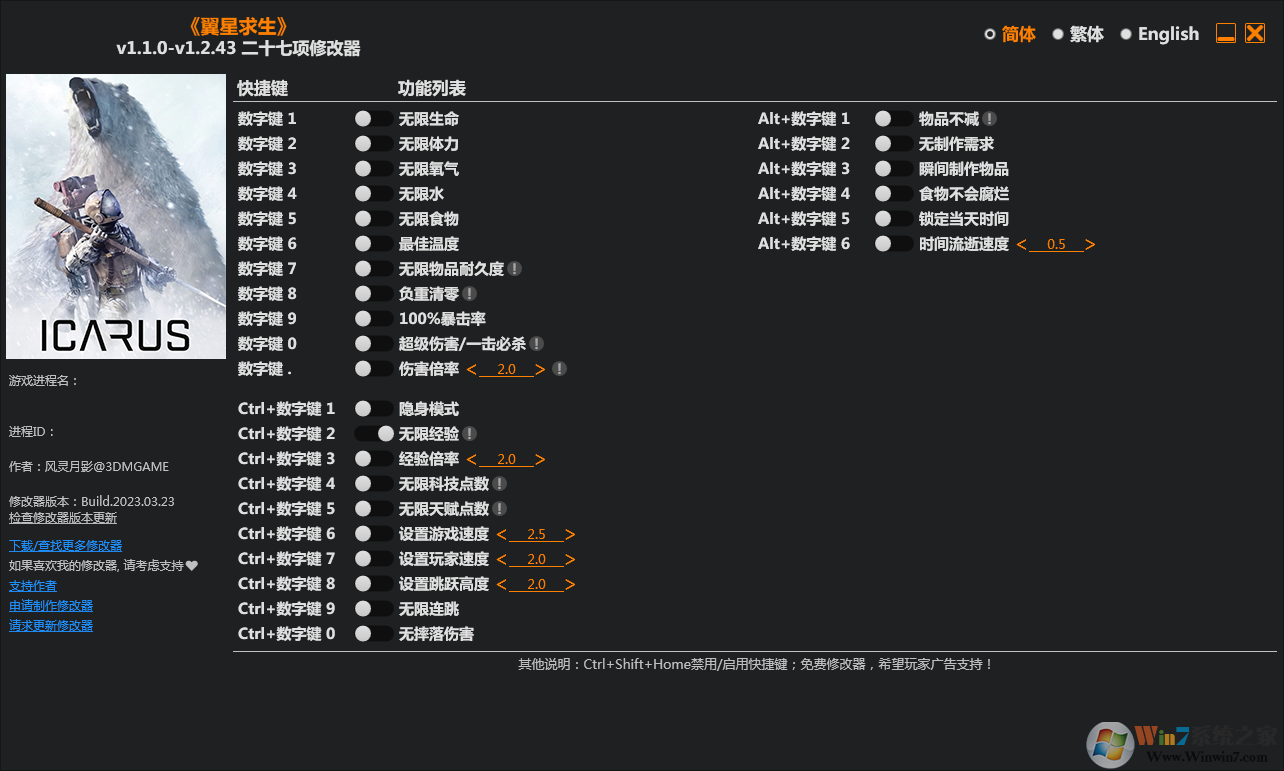点击支持作者链接
Viewport: 1284px width, 771px height.
32,585
